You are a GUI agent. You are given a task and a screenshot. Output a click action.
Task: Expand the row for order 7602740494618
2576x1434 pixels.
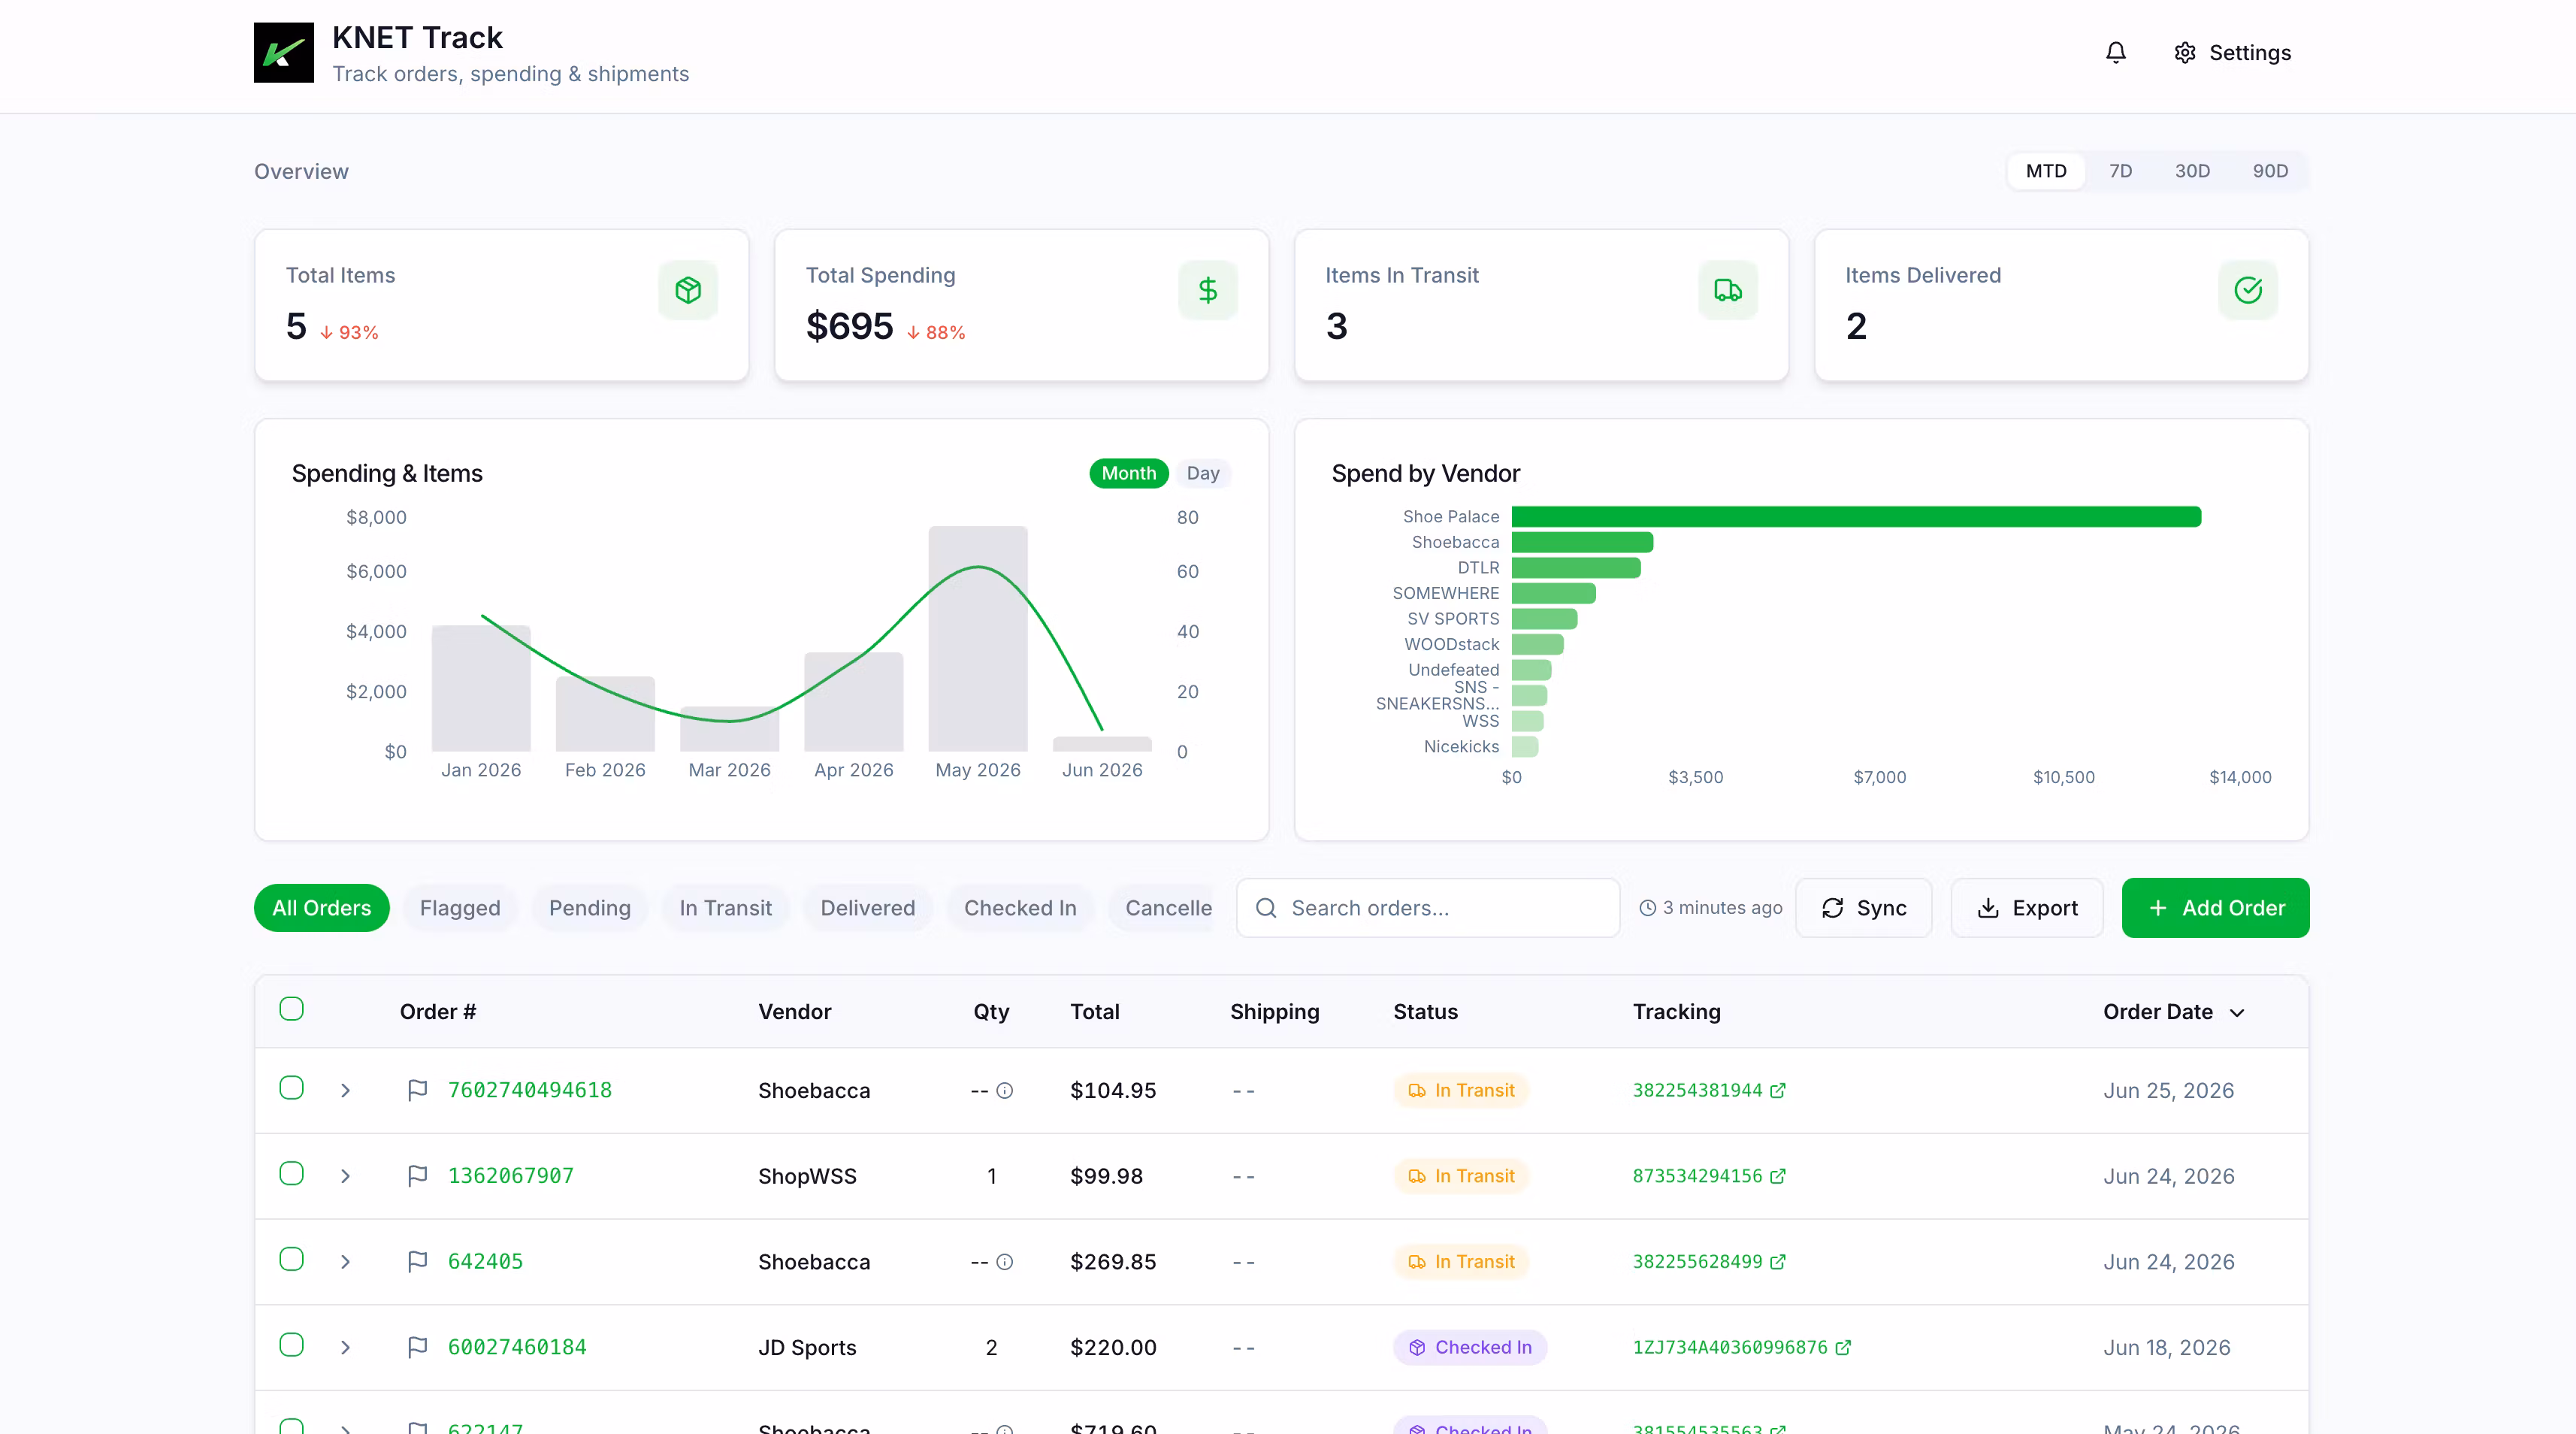pos(345,1090)
